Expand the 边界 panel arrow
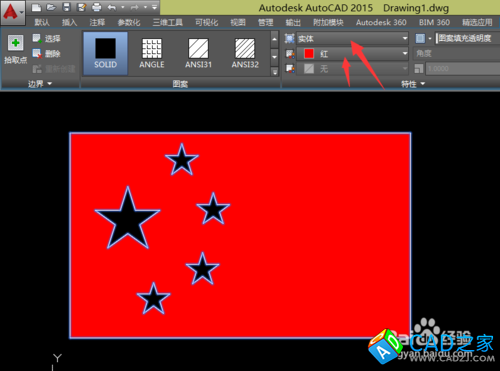 (x=50, y=83)
